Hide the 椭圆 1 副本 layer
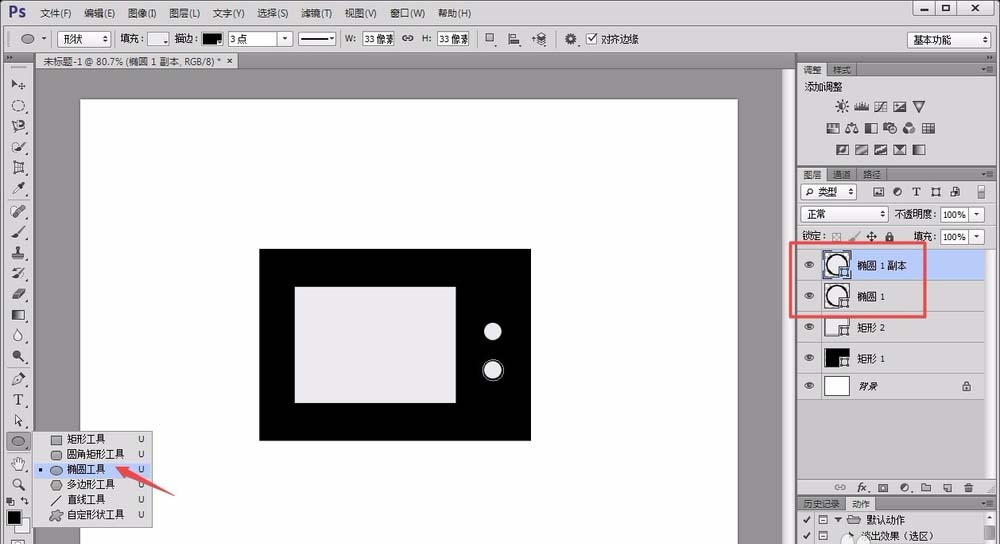Screen dimensions: 1000x544 pos(810,265)
